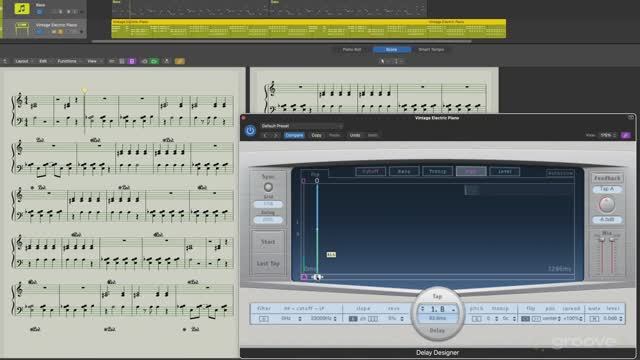Switch to the Score tab
Image resolution: width=640 pixels, height=360 pixels.
(x=391, y=49)
